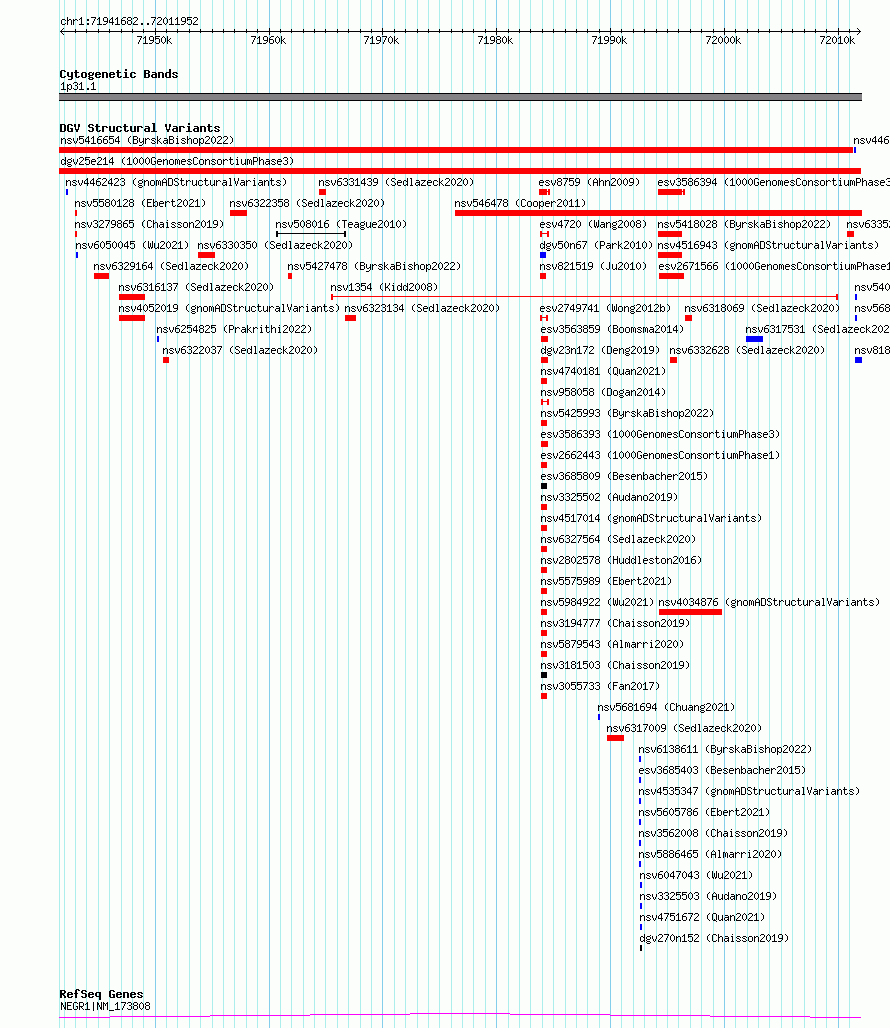Open esv3685809 (Besenbacher2015) variant

[624, 476]
